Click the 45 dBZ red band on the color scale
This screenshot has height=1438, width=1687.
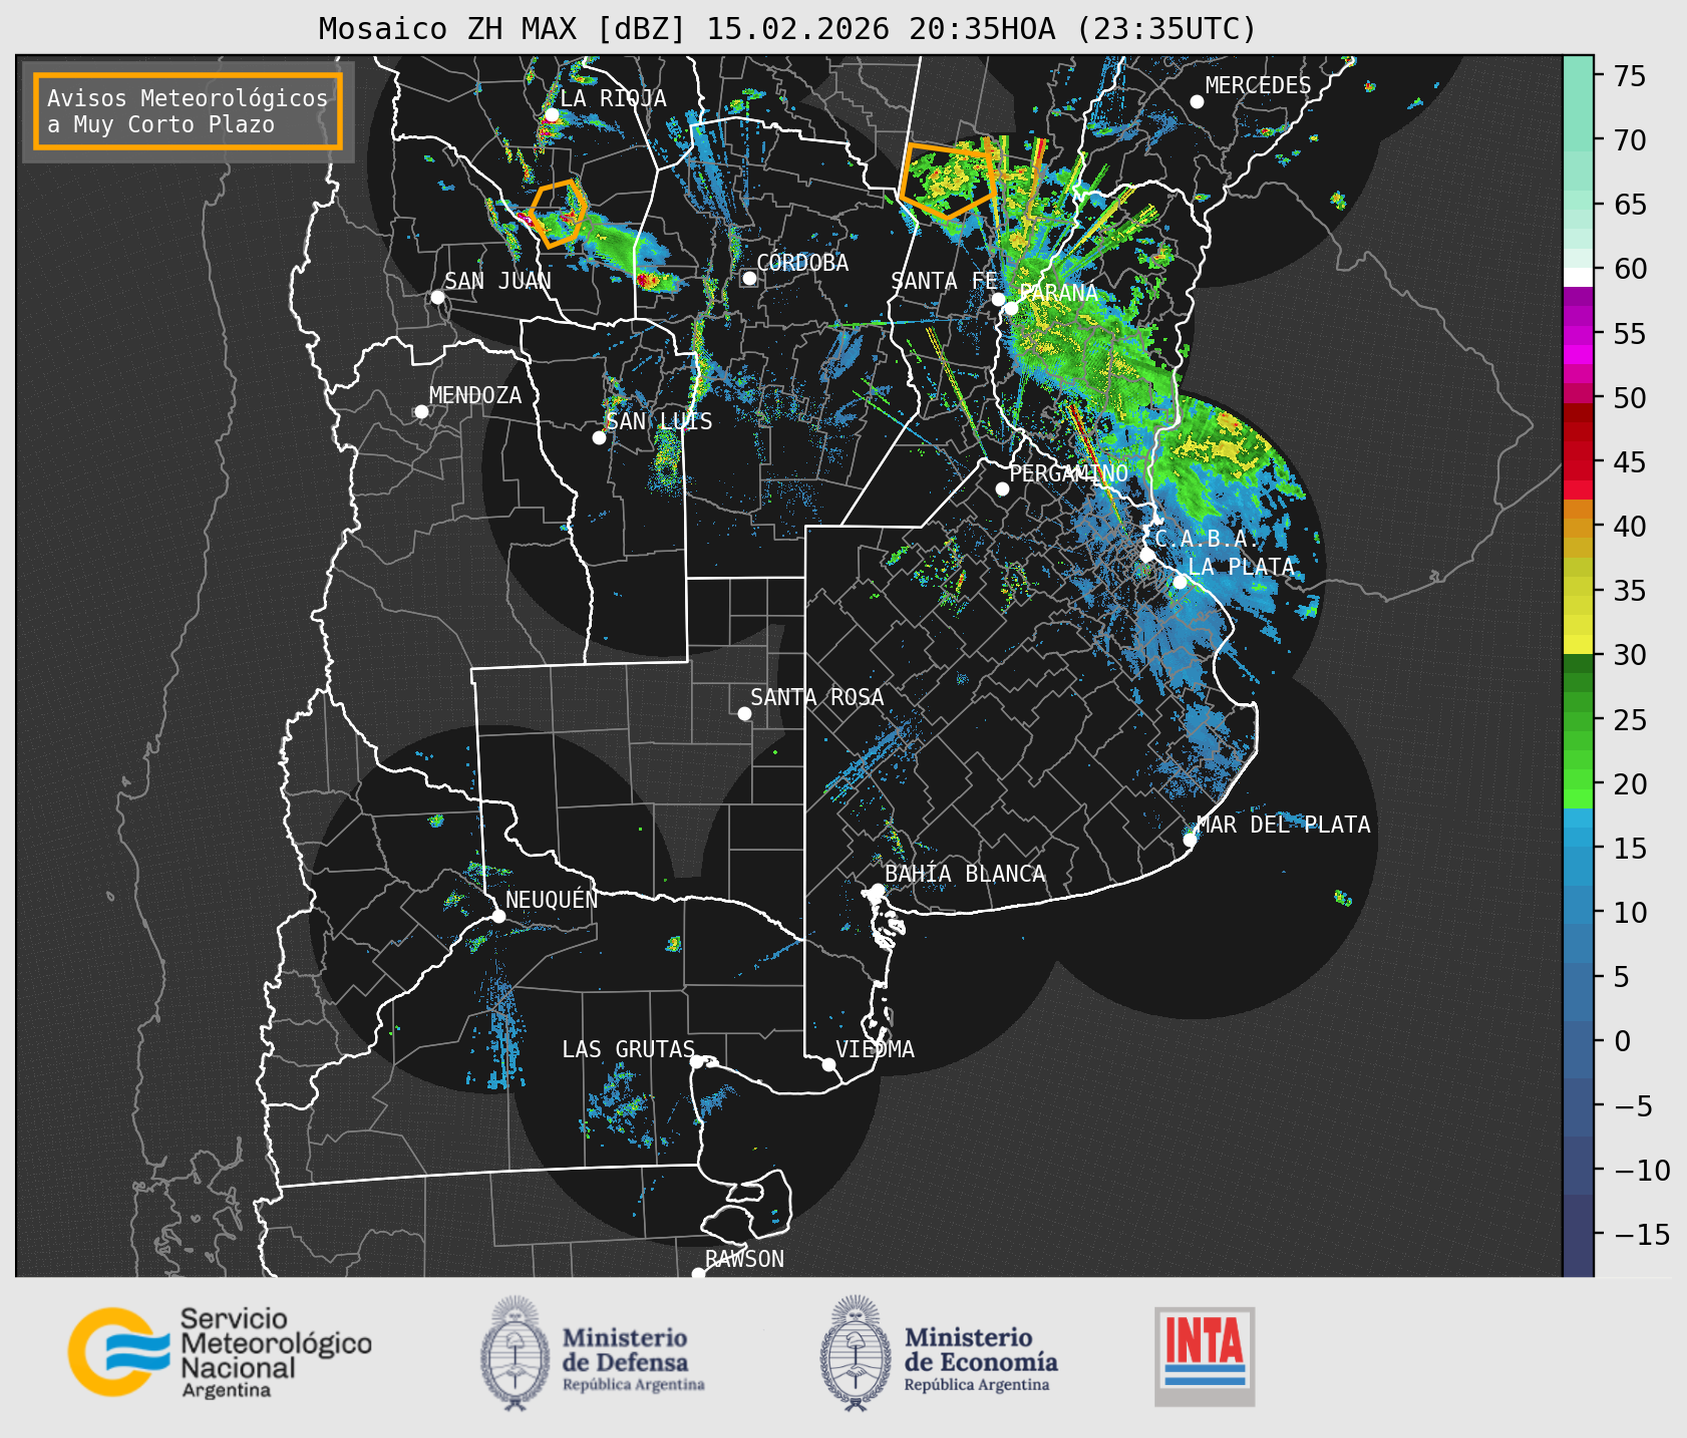[1578, 462]
